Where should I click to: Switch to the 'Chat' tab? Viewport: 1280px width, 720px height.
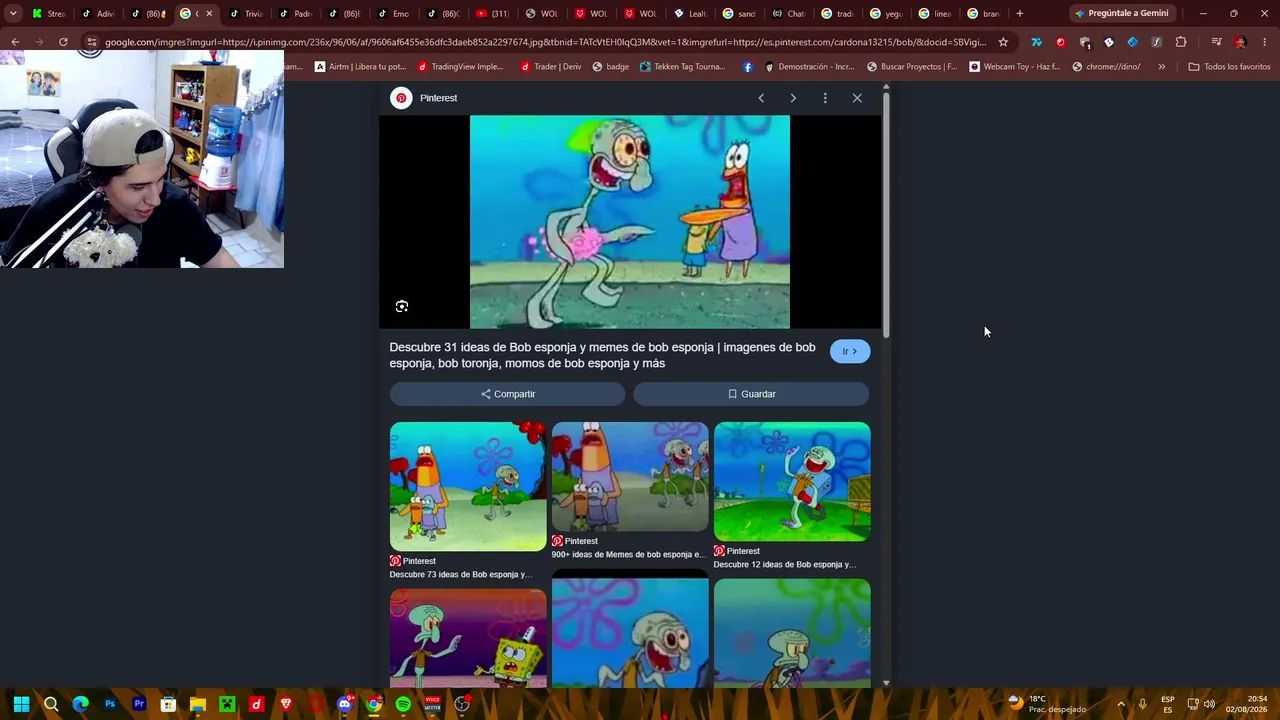[788, 14]
